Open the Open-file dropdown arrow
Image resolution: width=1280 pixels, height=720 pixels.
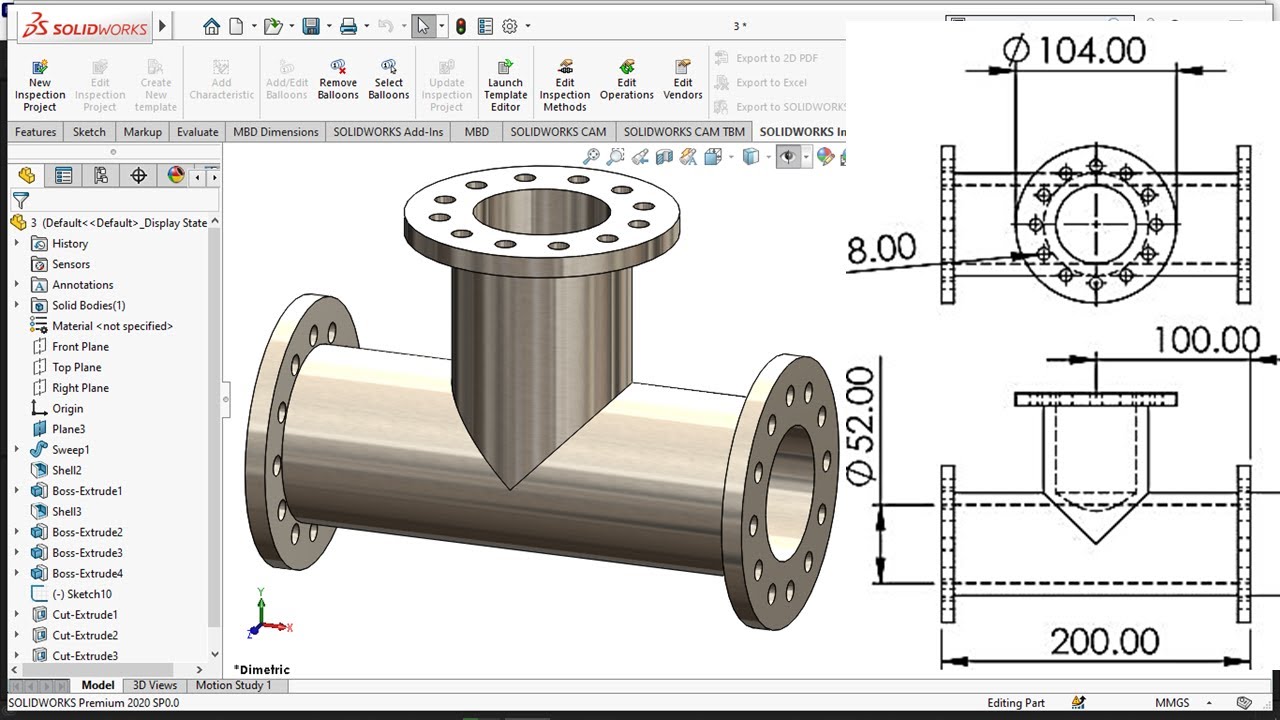click(291, 27)
